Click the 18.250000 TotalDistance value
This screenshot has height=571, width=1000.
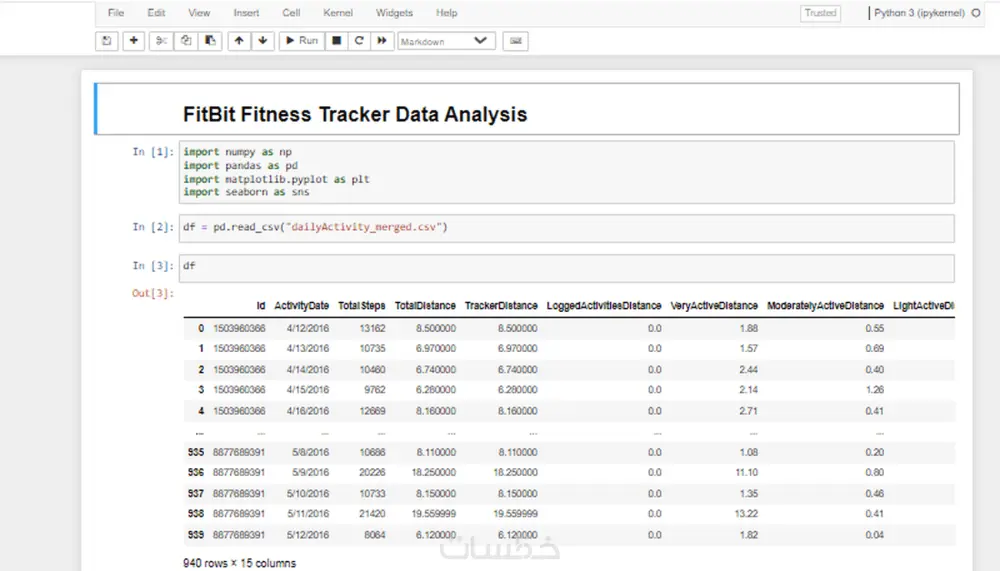tap(434, 473)
